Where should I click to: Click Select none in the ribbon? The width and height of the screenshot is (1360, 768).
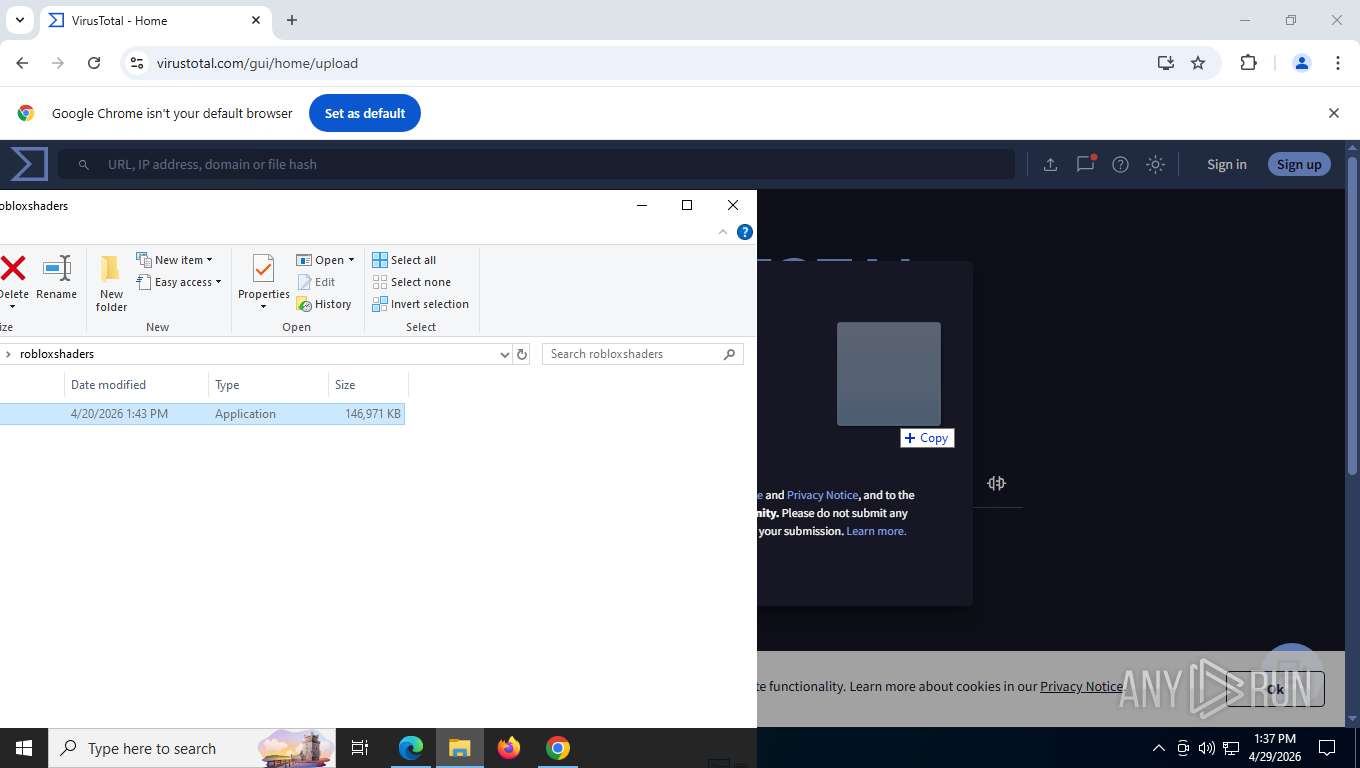[411, 282]
